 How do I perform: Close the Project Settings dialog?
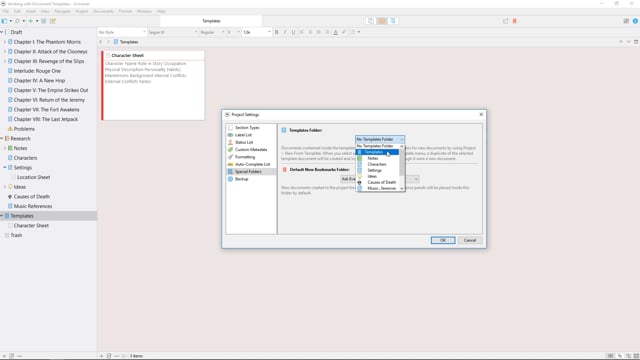(481, 114)
